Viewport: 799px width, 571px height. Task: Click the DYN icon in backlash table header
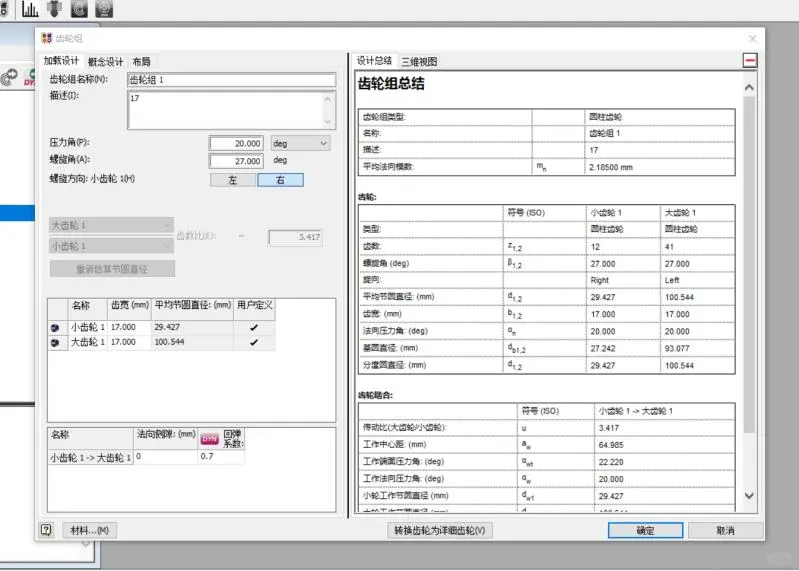209,439
